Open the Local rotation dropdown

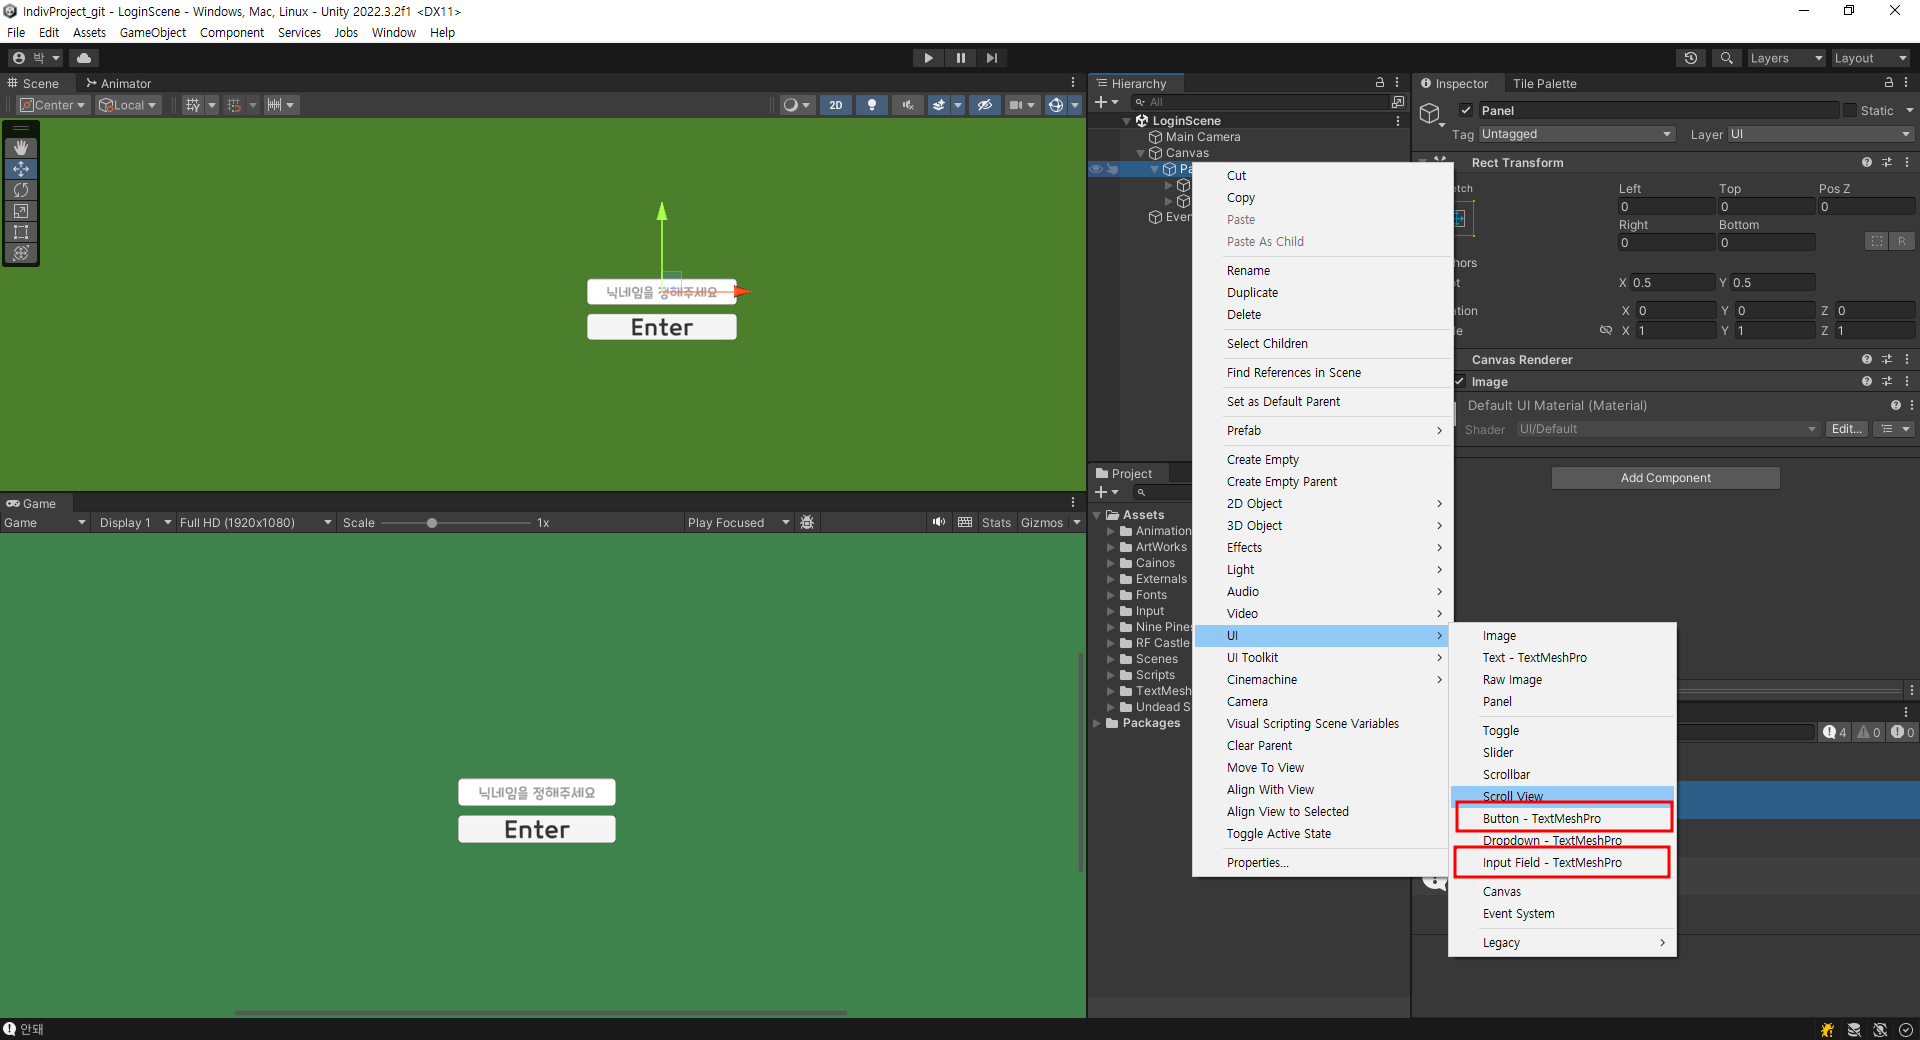pyautogui.click(x=128, y=105)
